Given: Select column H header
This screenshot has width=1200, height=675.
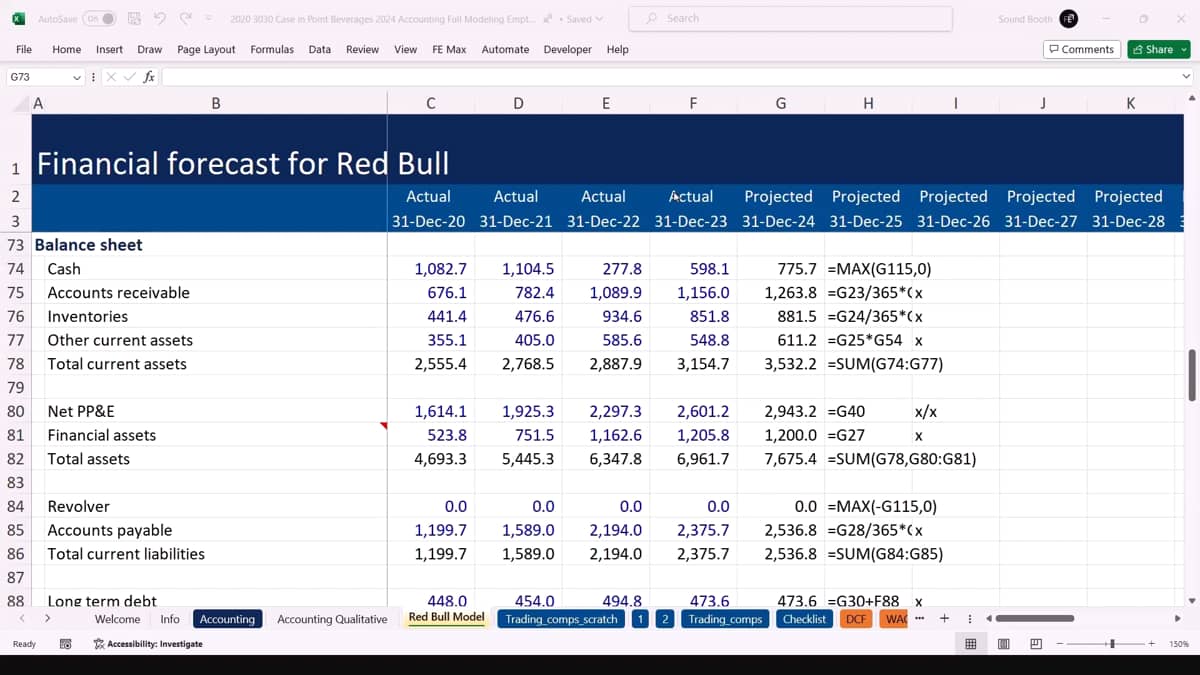Looking at the screenshot, I should coord(868,103).
